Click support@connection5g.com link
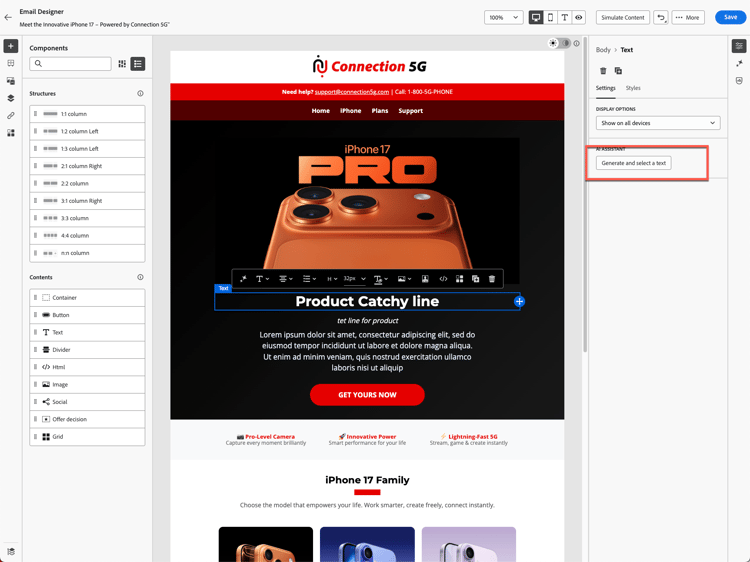The width and height of the screenshot is (750, 562). [x=352, y=92]
